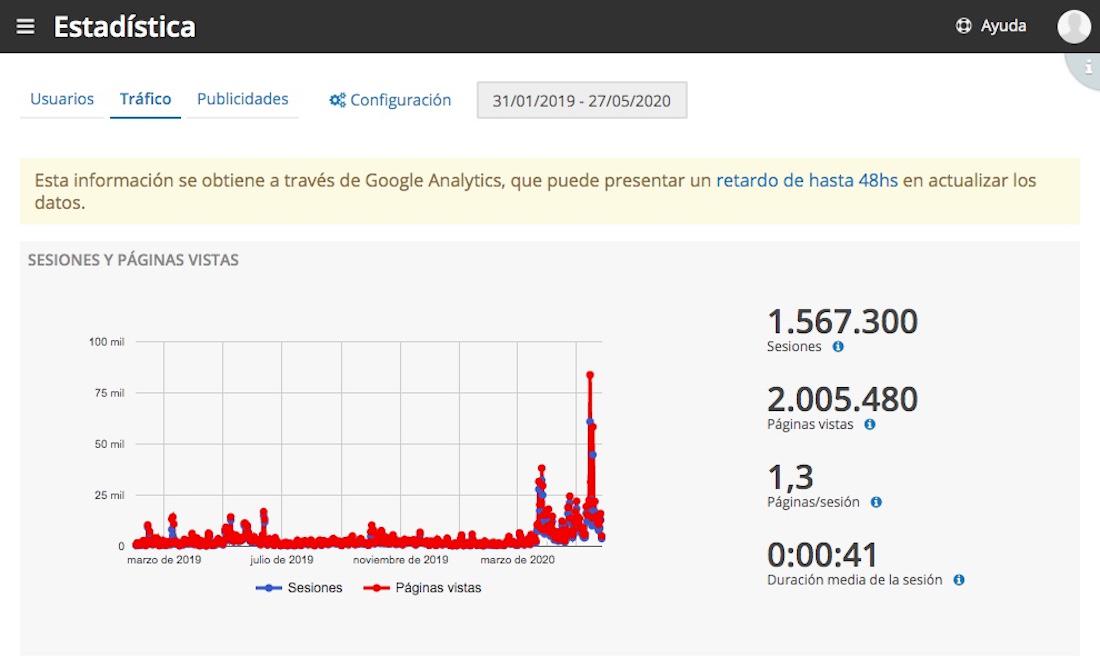
Task: Click the info icon next to Sesiones
Action: click(838, 347)
